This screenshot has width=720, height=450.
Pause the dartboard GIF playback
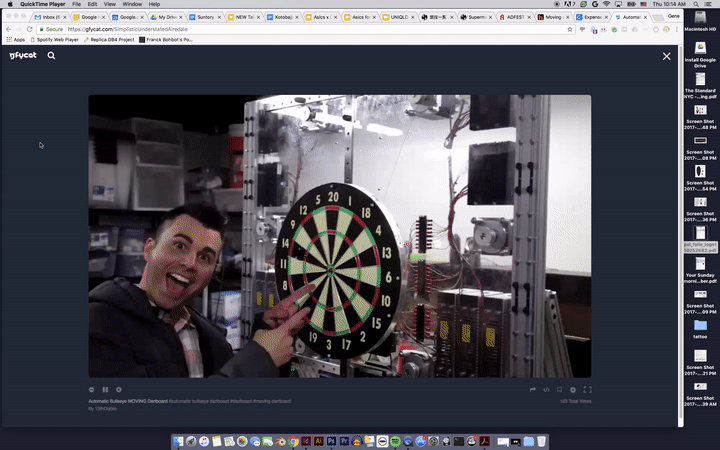[x=105, y=390]
